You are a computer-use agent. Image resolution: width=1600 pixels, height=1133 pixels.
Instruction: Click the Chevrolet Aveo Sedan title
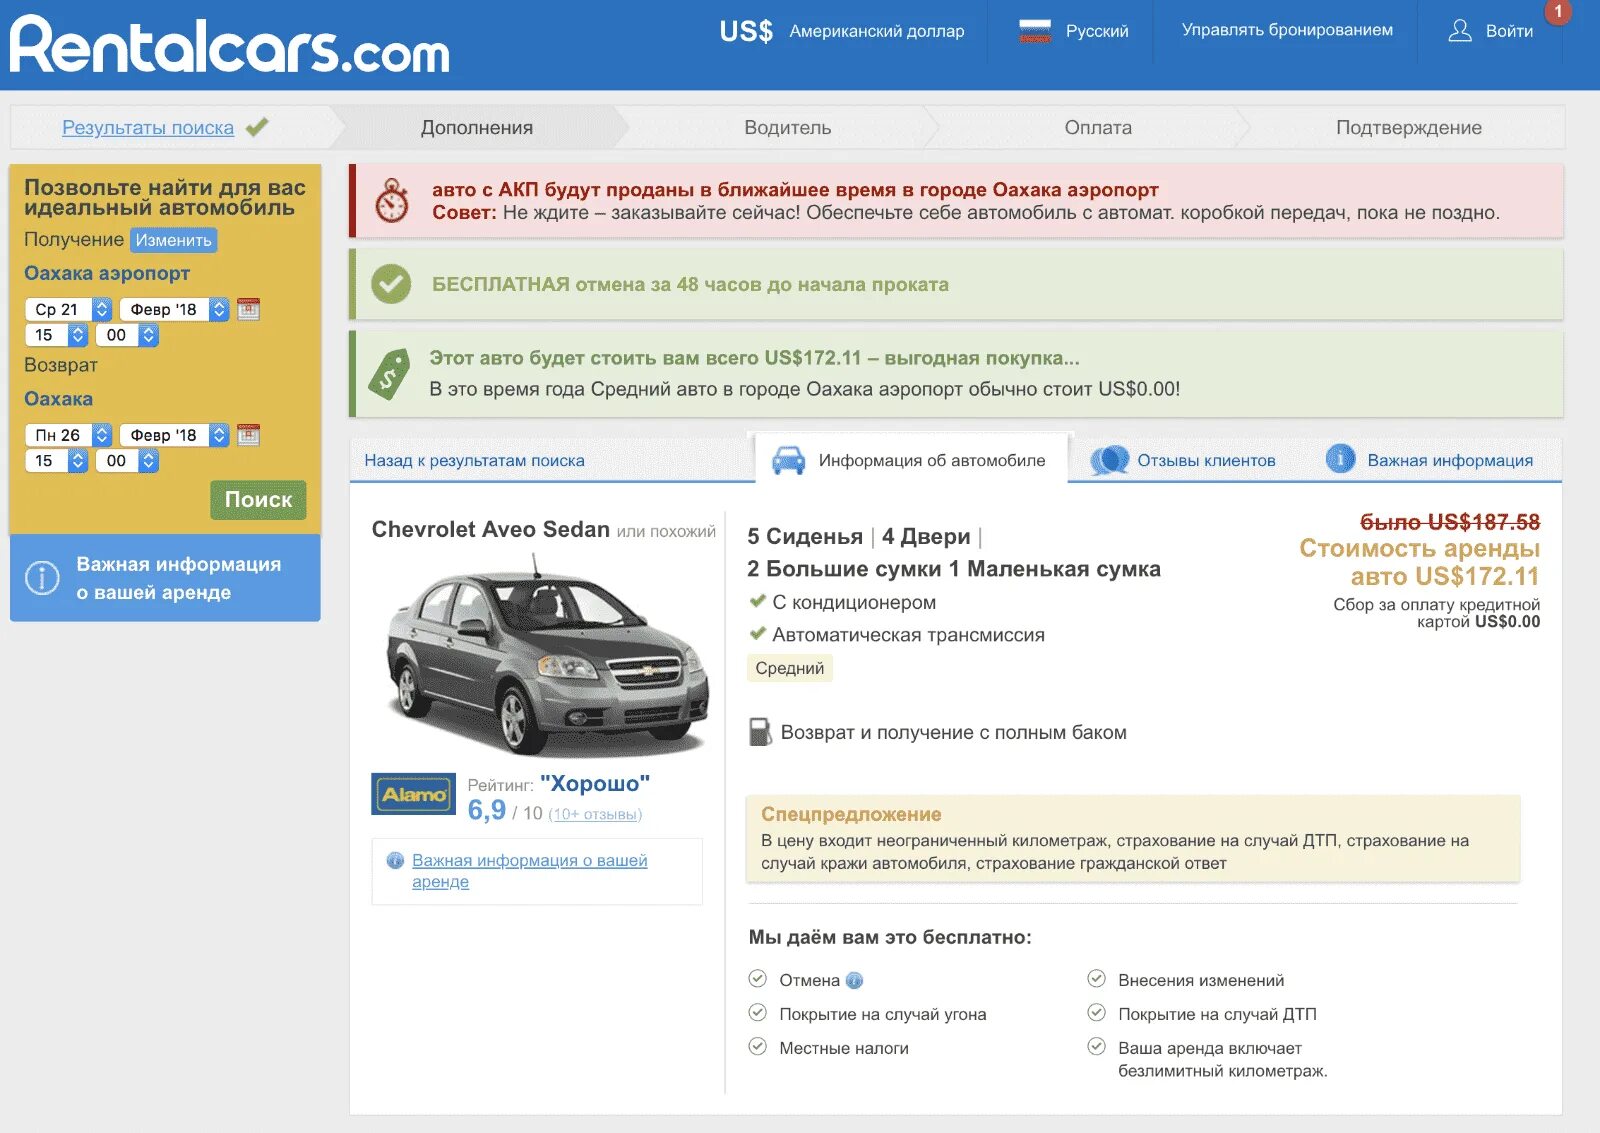click(x=491, y=529)
